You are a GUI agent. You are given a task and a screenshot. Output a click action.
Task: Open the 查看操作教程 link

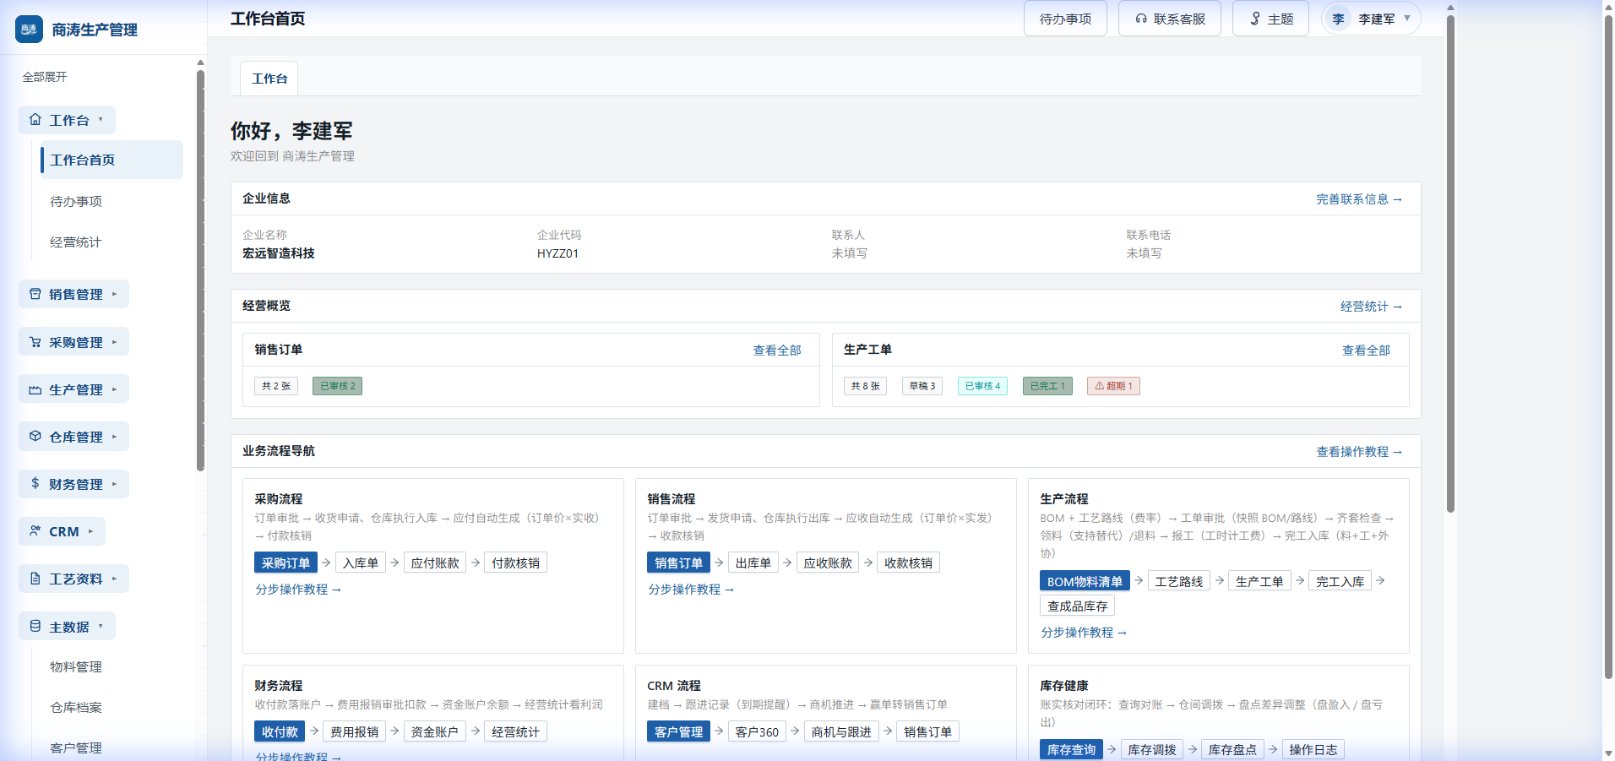(1359, 452)
